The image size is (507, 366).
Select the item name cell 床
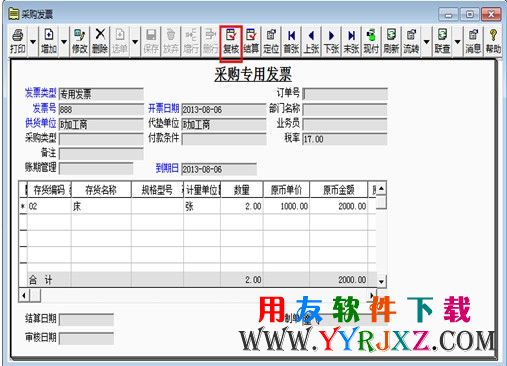pos(101,206)
